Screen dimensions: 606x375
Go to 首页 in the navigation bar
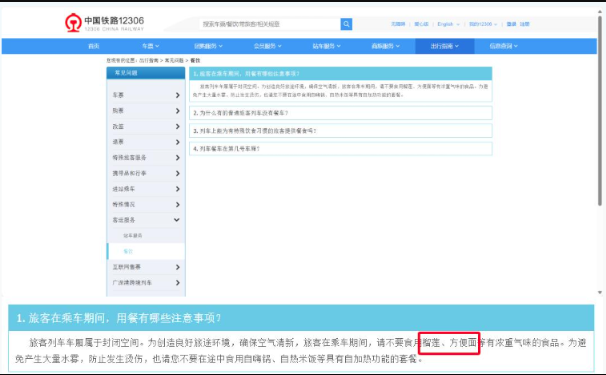pyautogui.click(x=94, y=46)
